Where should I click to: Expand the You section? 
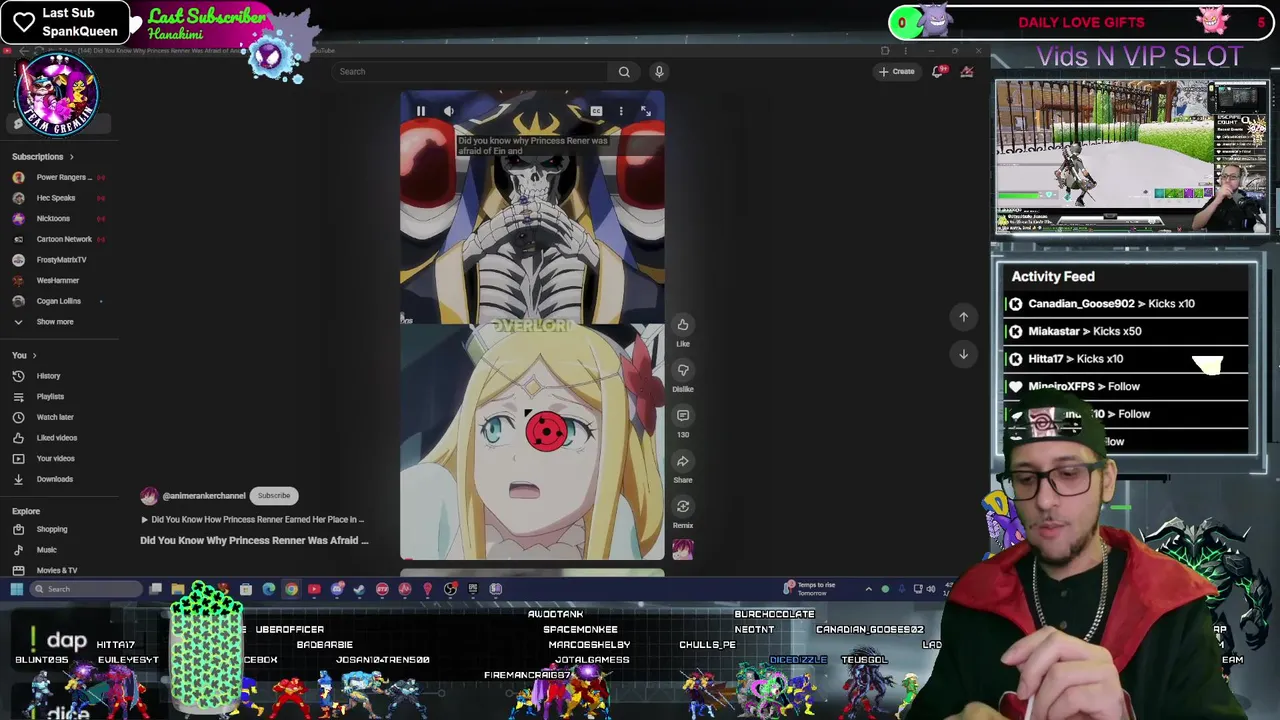(24, 355)
